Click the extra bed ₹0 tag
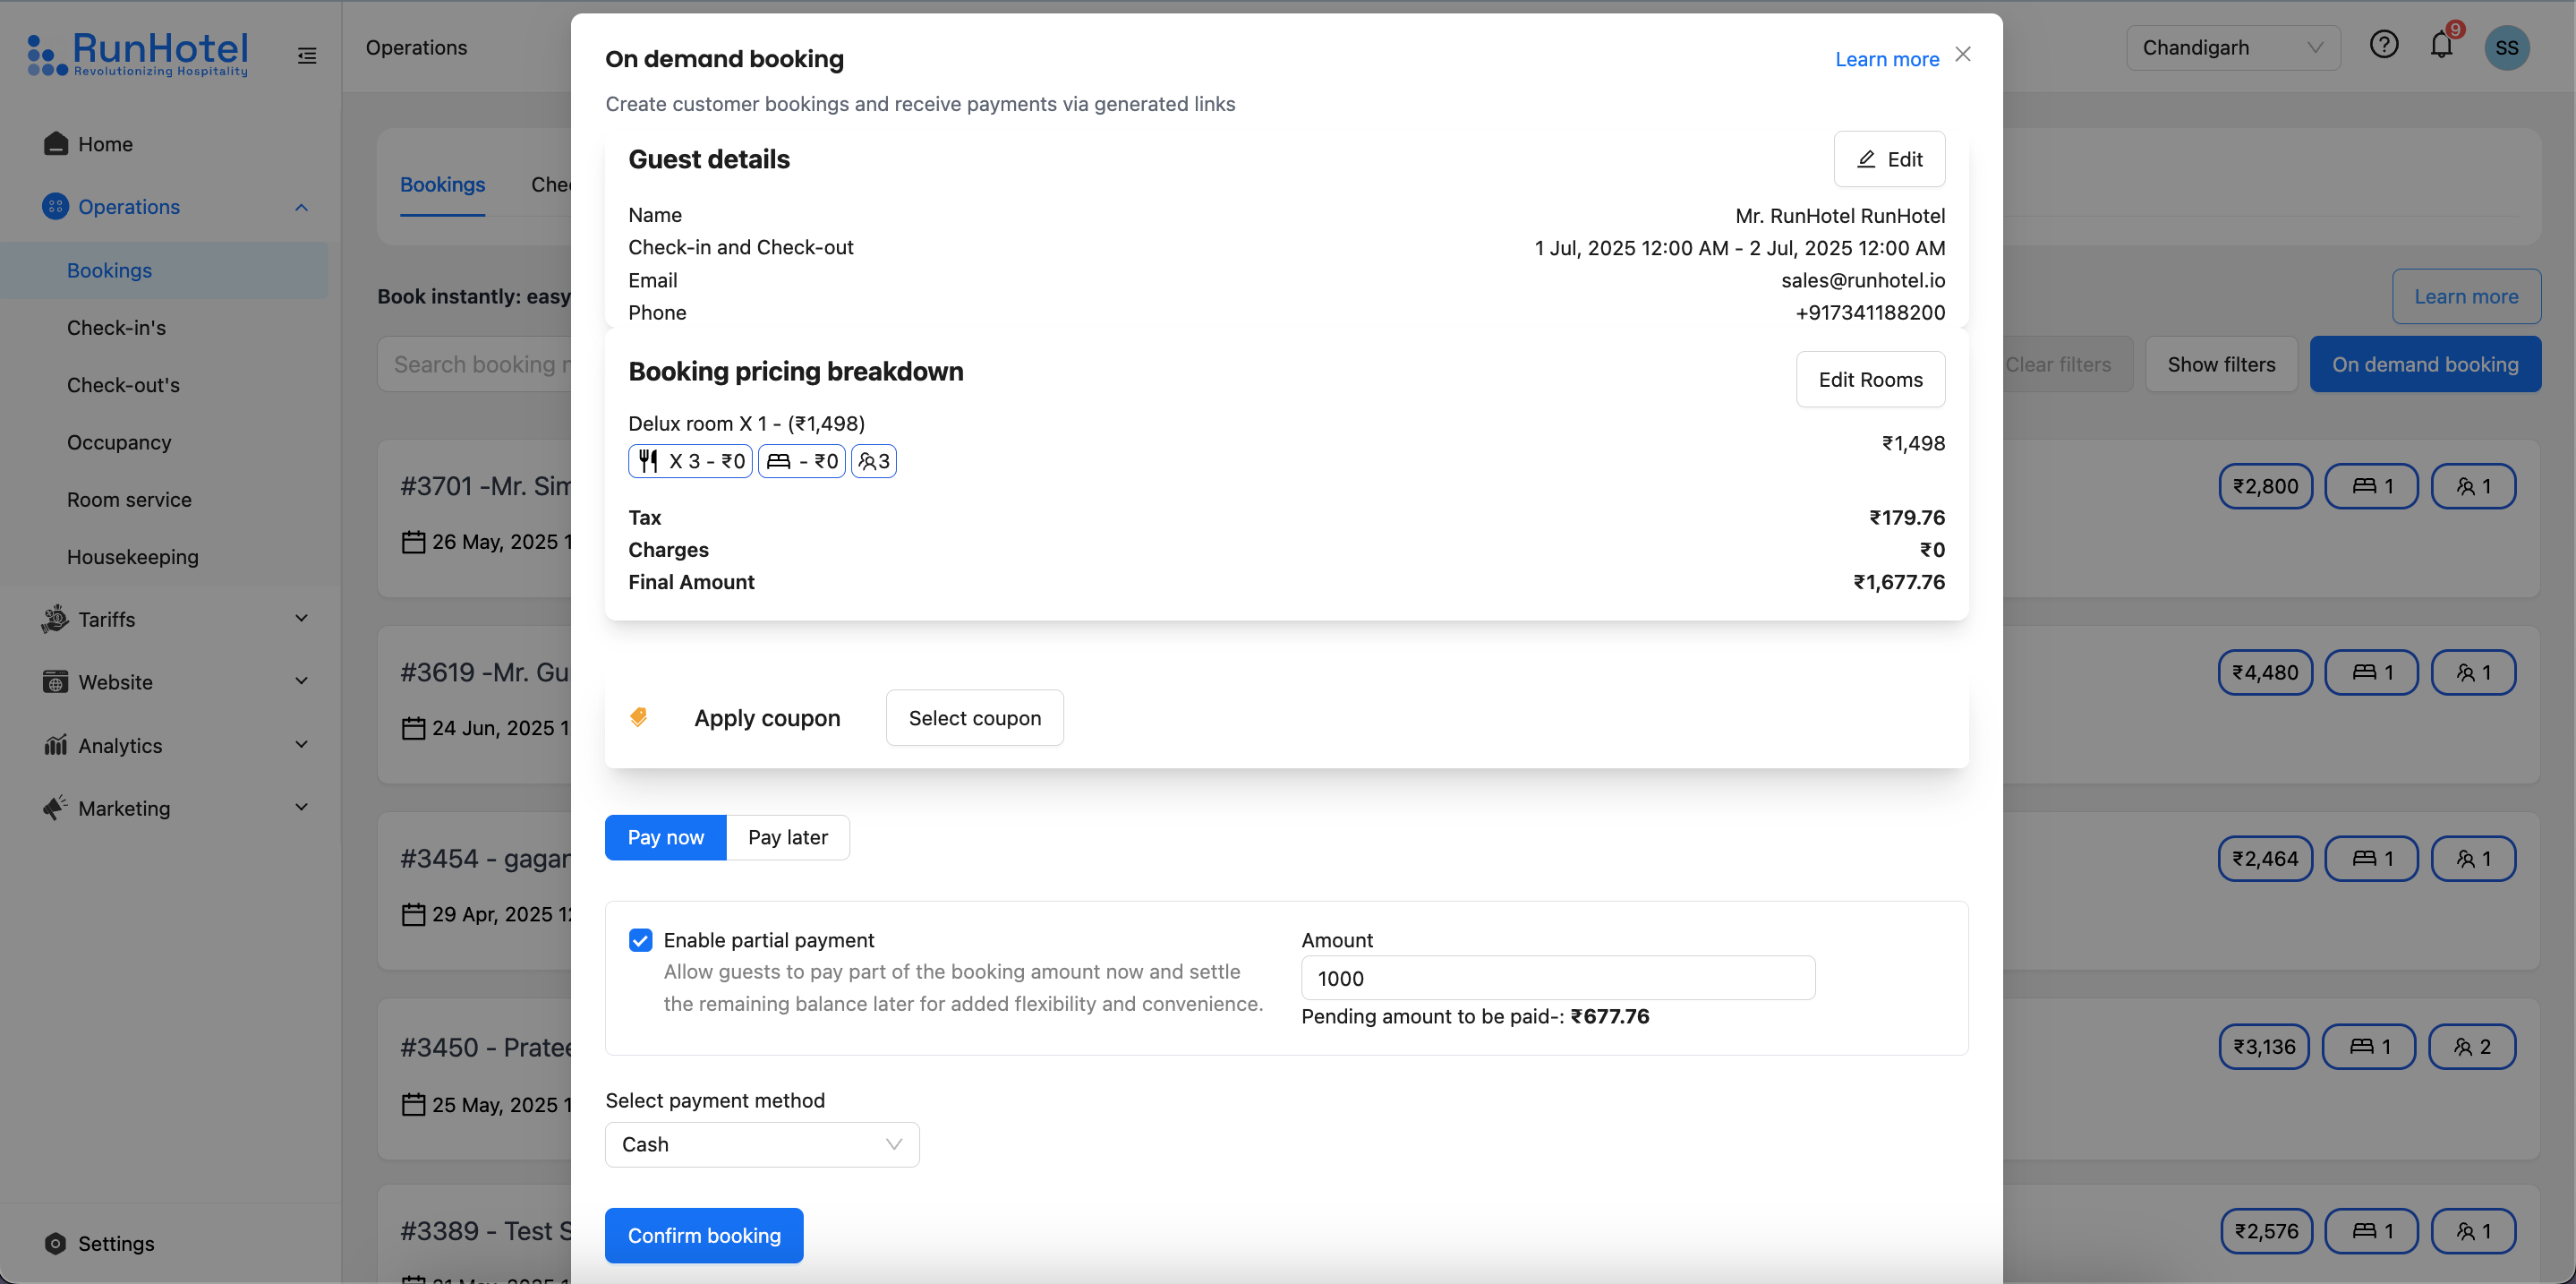The height and width of the screenshot is (1284, 2576). pos(802,461)
